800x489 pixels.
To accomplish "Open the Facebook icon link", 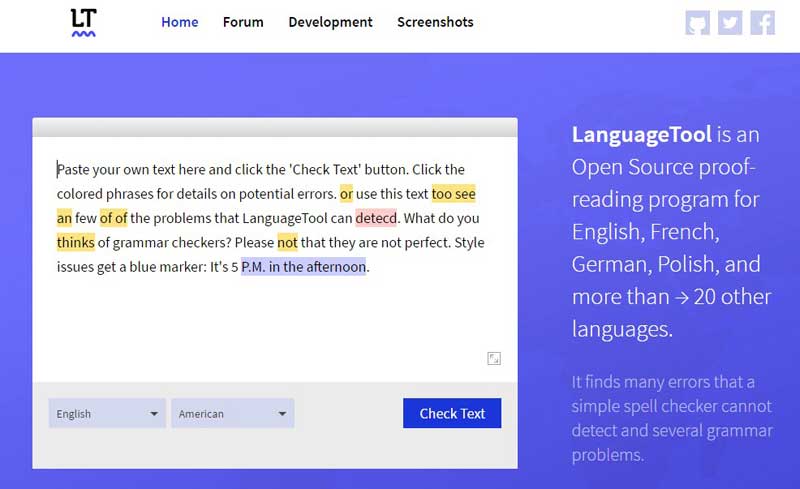I will click(x=763, y=22).
